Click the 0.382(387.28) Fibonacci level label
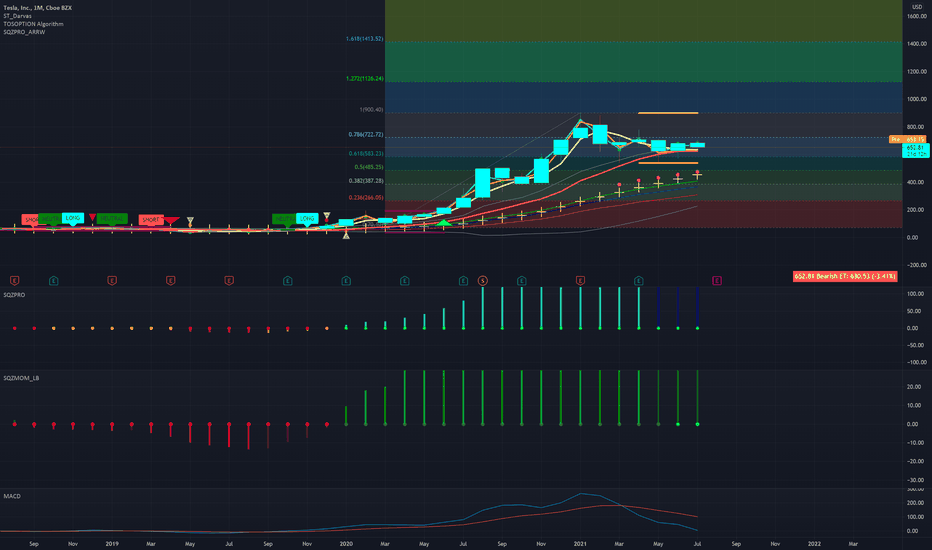 (366, 181)
